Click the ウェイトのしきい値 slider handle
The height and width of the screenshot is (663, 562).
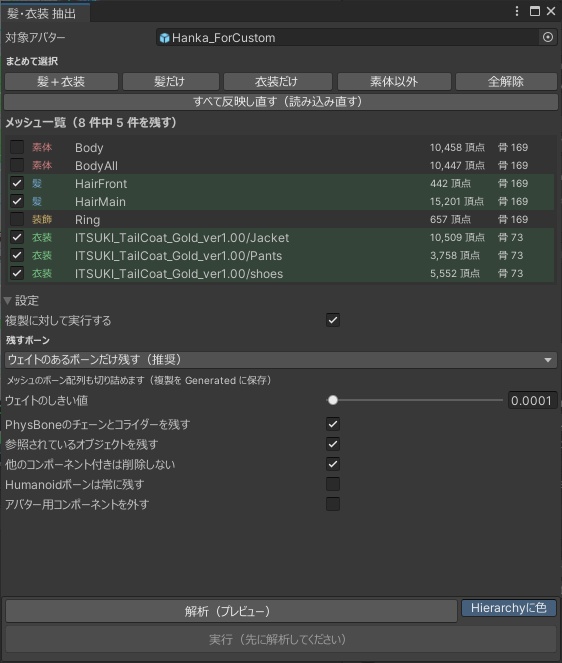coord(333,400)
